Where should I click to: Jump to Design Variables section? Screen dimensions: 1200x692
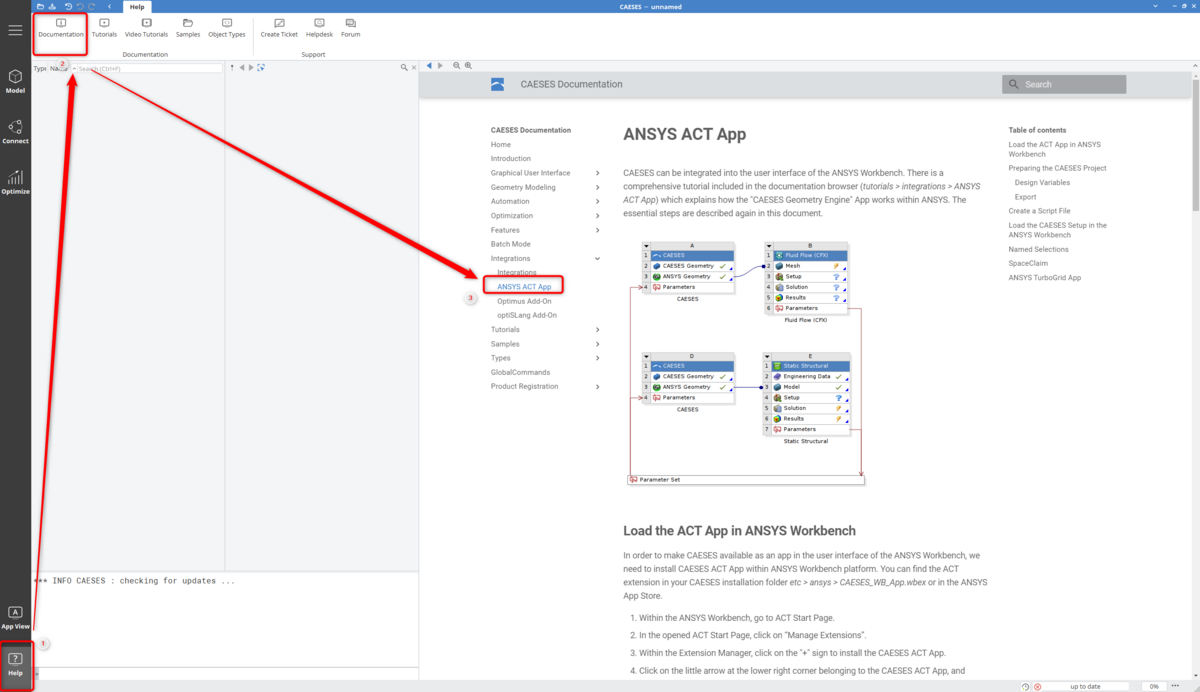click(x=1042, y=183)
